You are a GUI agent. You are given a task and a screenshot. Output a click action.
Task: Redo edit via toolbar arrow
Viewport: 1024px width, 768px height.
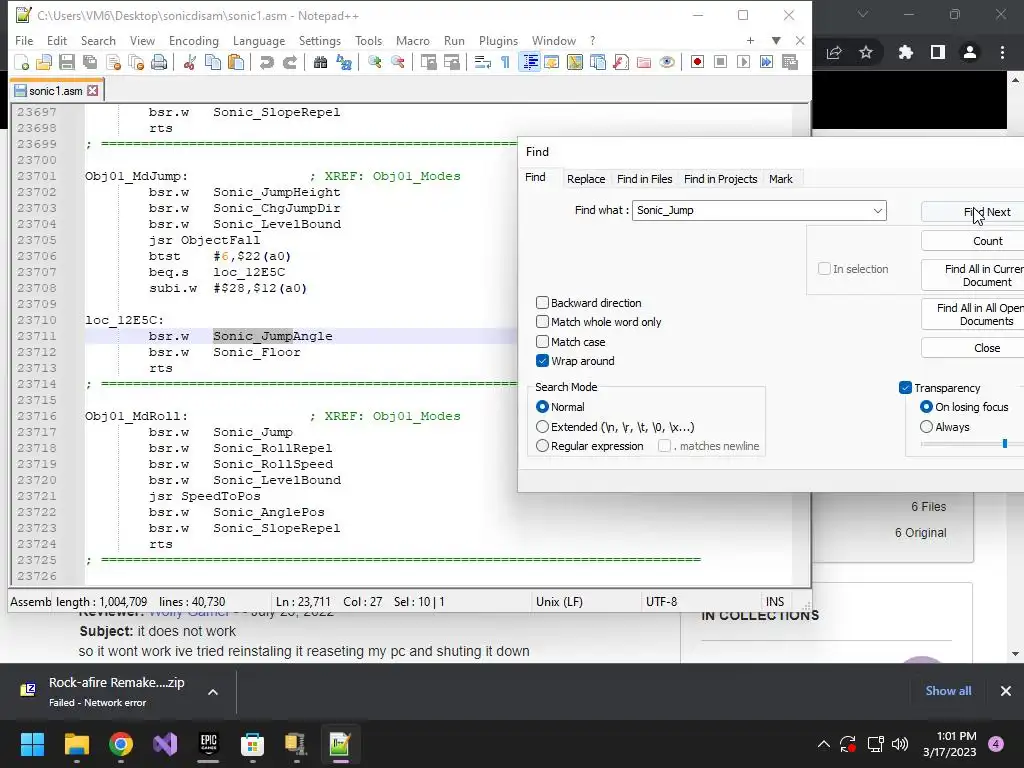pos(289,63)
